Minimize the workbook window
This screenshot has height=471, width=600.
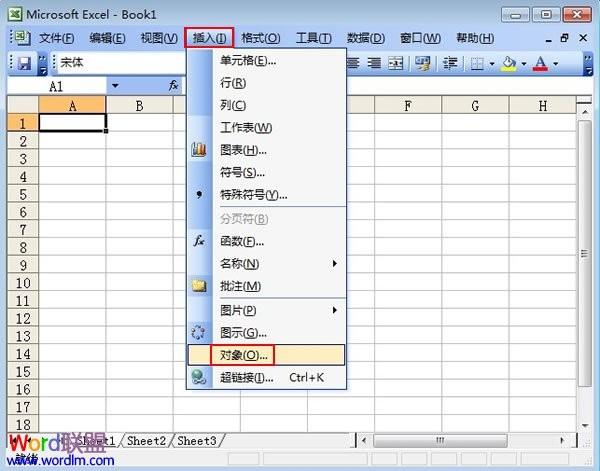[x=548, y=39]
